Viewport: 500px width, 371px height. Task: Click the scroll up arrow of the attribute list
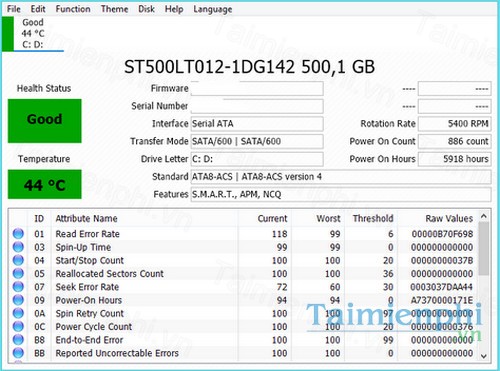(484, 216)
